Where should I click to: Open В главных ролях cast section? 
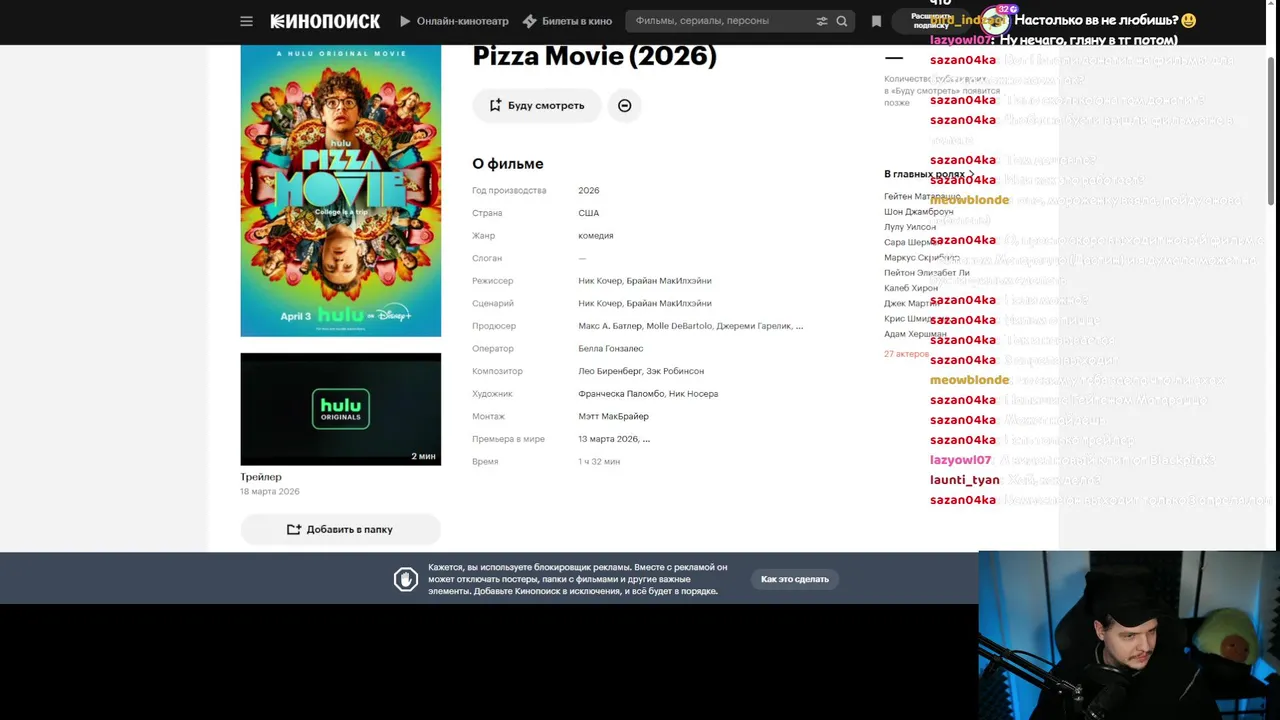(929, 174)
